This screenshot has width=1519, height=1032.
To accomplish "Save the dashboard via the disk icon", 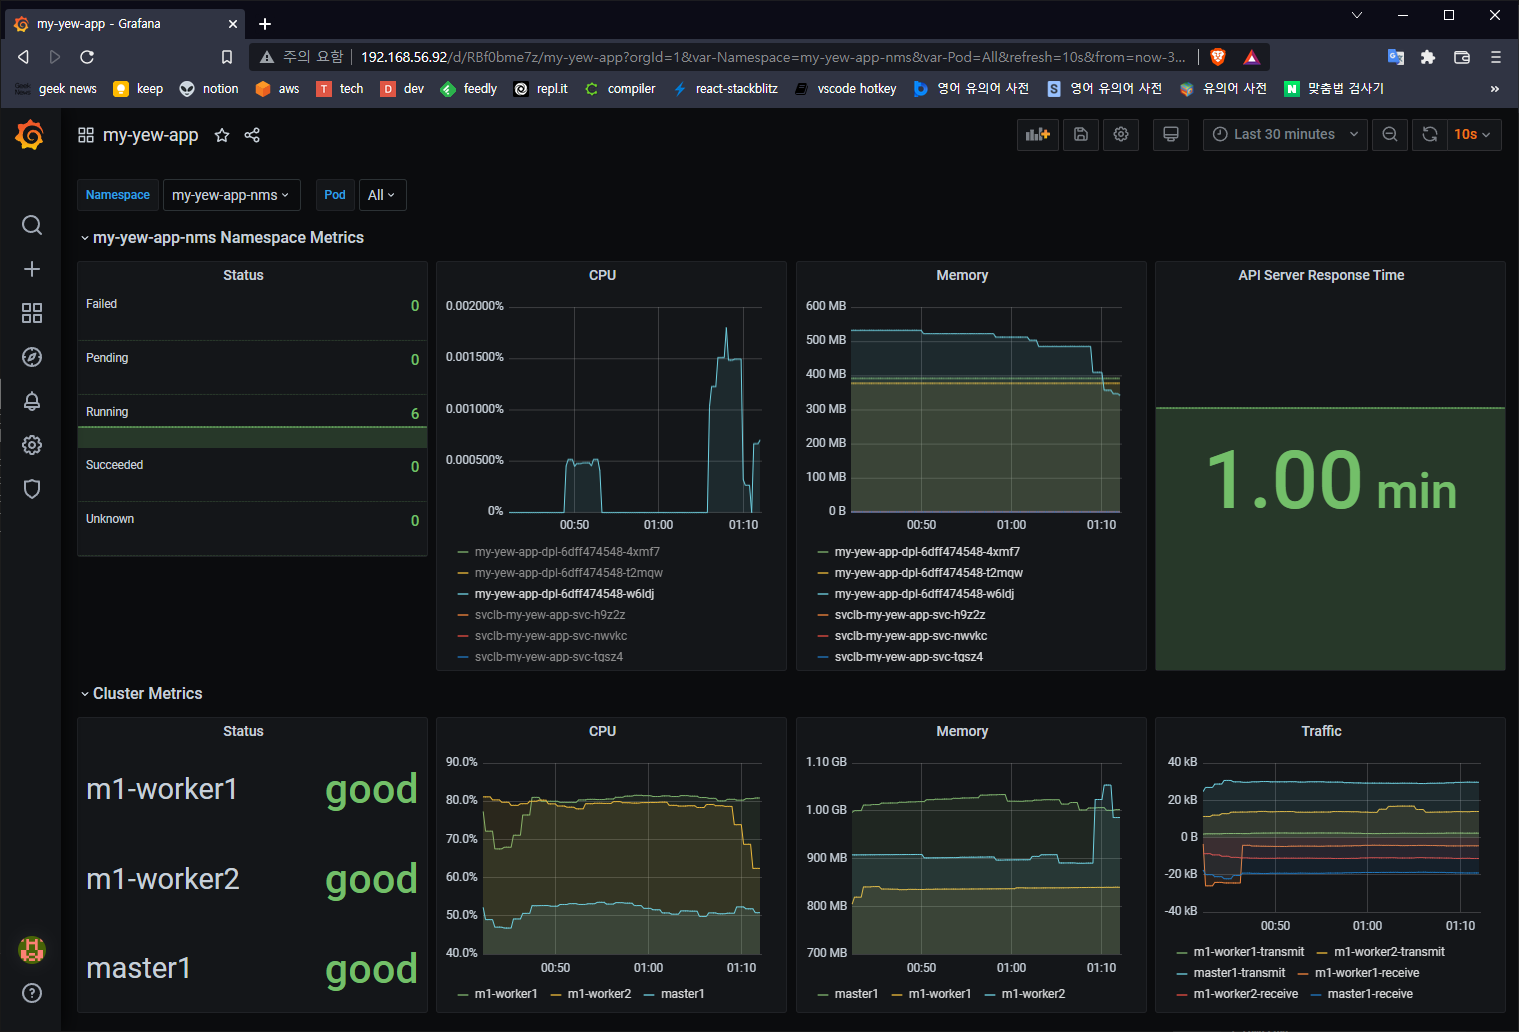I will coord(1081,135).
